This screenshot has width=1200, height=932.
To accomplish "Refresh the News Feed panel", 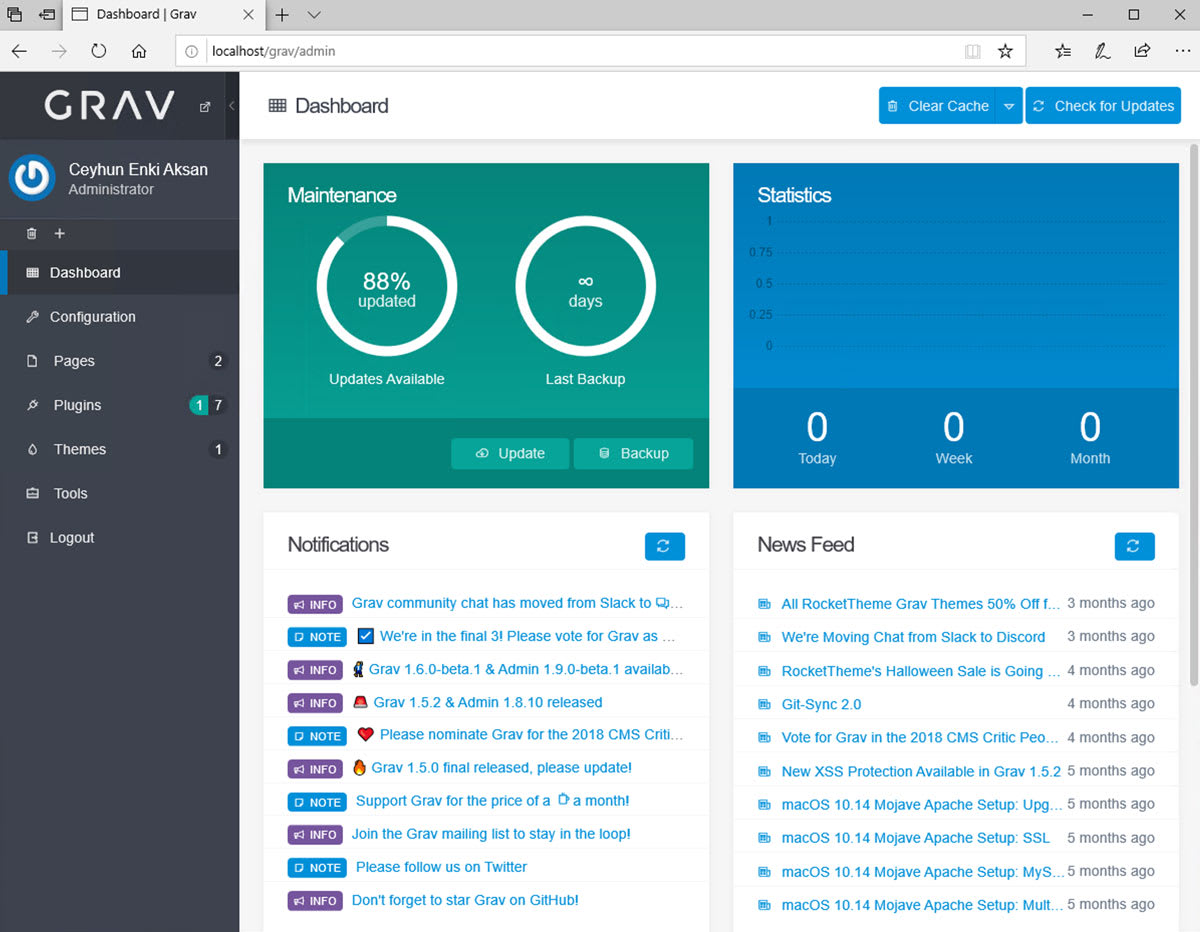I will [x=1135, y=546].
